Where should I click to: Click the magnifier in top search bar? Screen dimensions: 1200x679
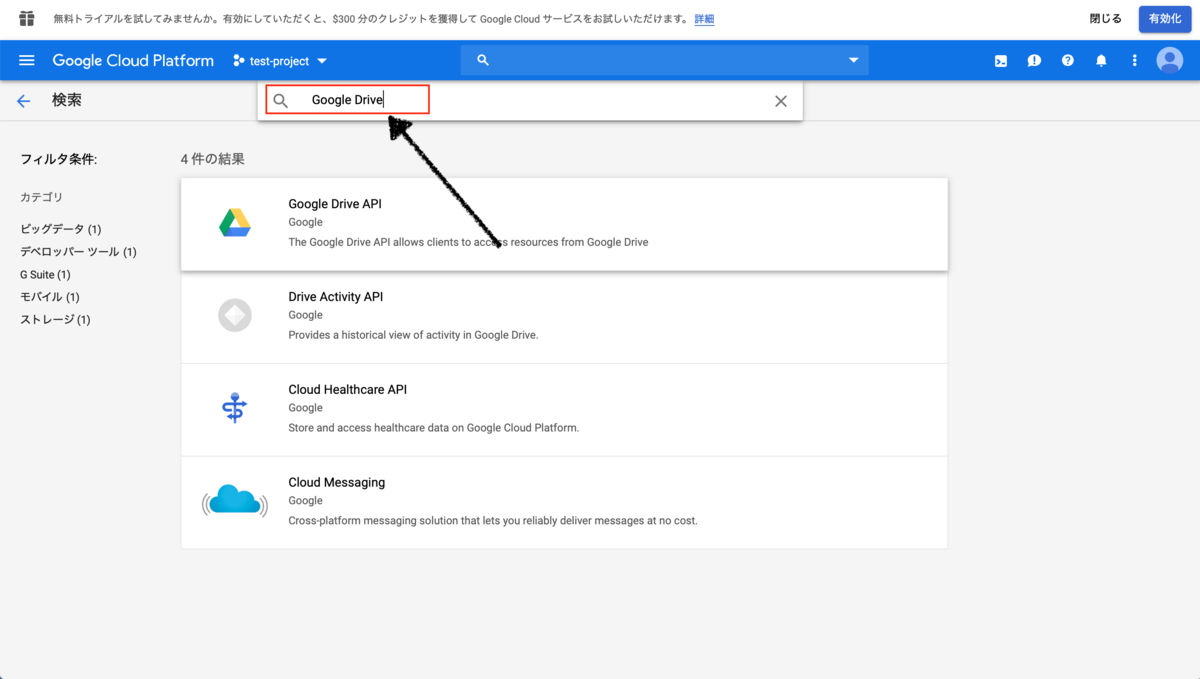483,60
